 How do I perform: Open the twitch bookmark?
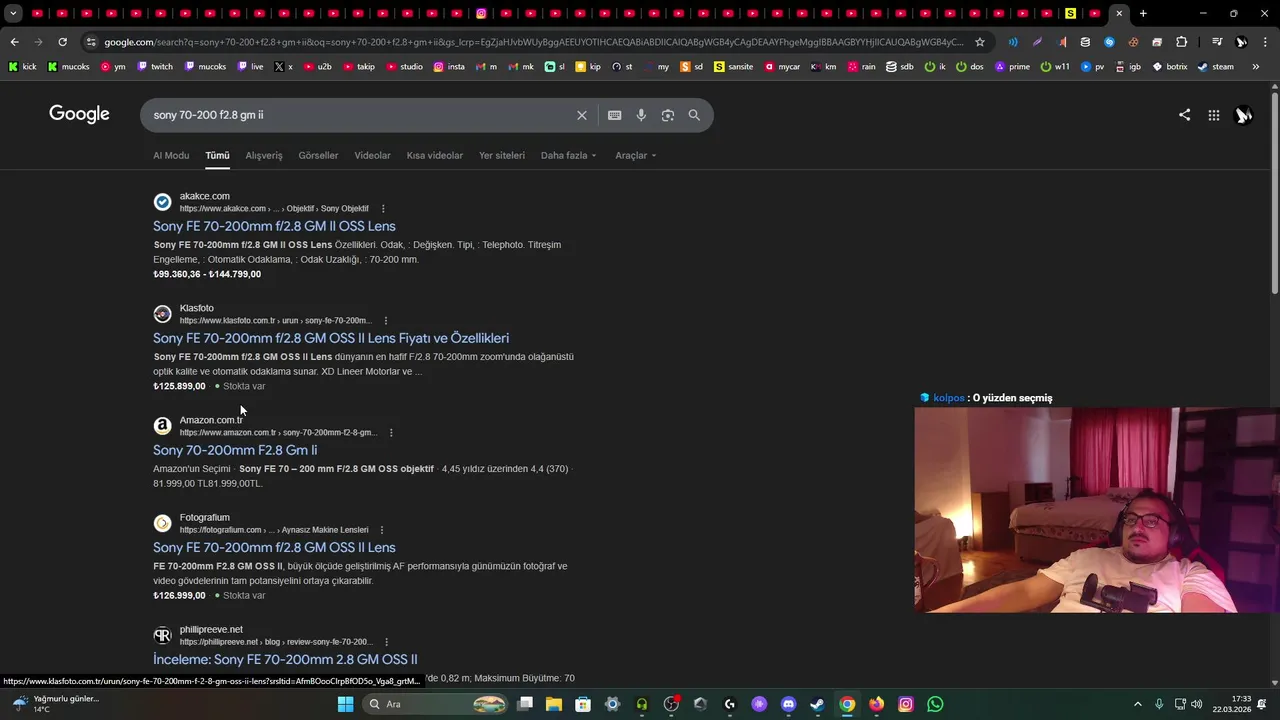[155, 67]
